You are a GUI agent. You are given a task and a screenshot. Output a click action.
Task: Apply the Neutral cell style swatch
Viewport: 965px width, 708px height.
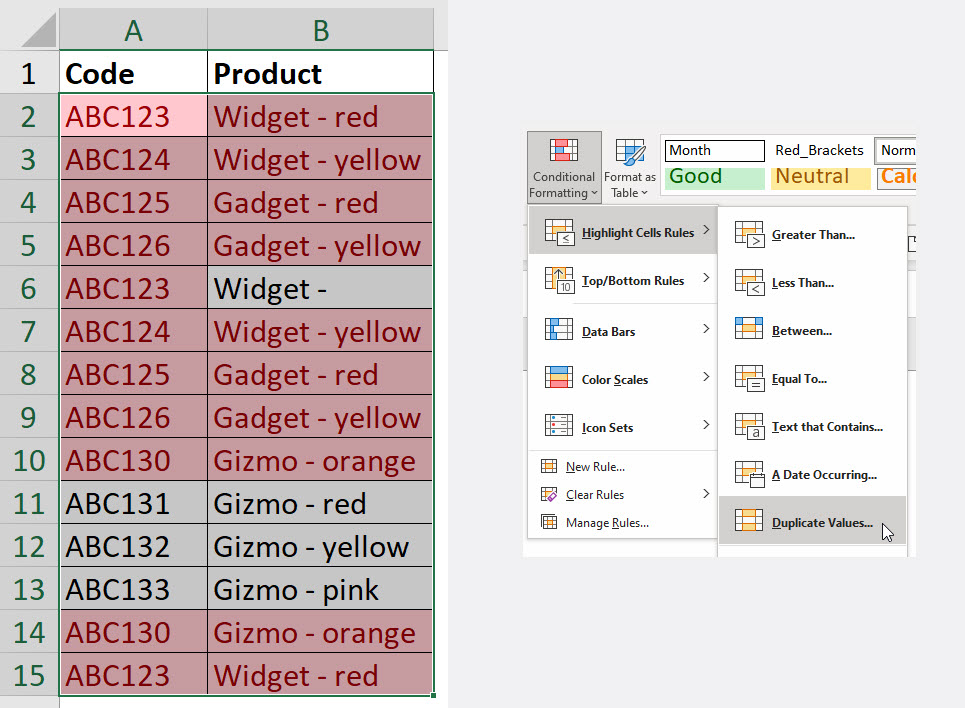pyautogui.click(x=820, y=177)
